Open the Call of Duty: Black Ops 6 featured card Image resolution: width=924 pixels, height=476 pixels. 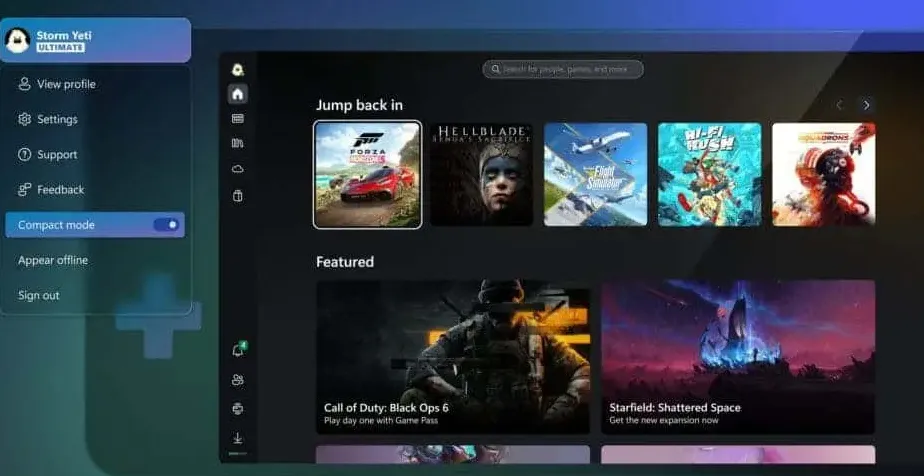453,357
